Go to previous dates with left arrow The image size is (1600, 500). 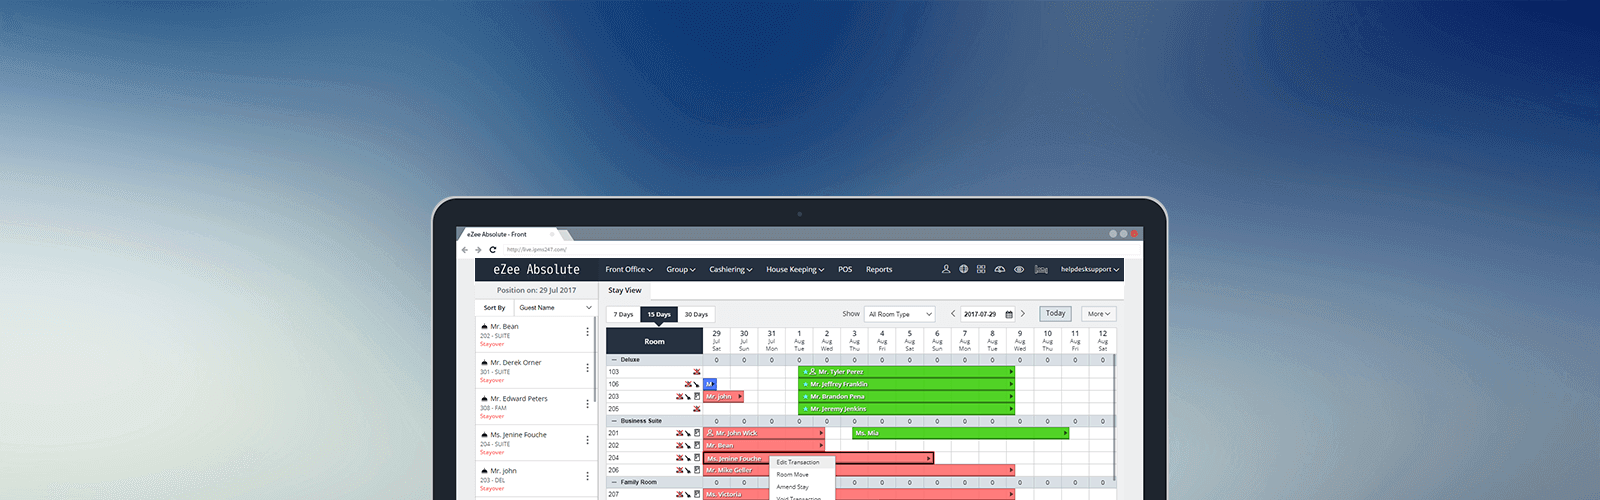point(953,314)
